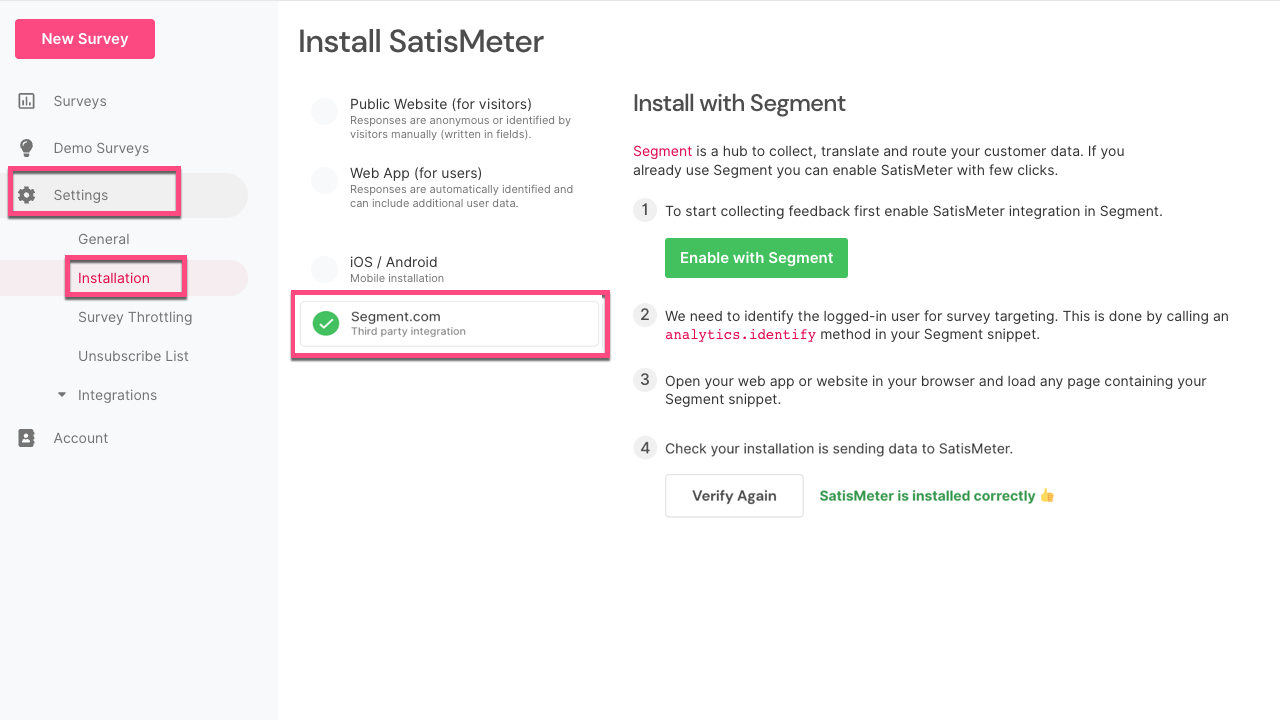Click the Demo Surveys lightbulb icon
1280x720 pixels.
[x=26, y=147]
